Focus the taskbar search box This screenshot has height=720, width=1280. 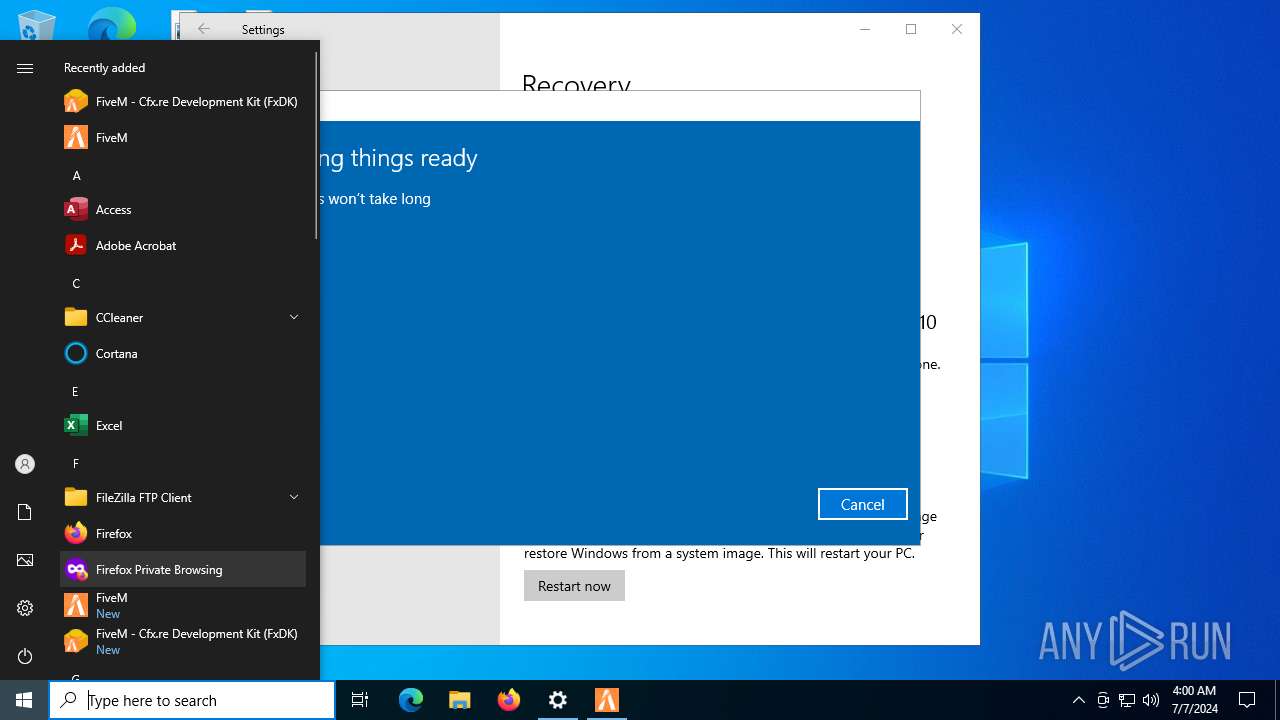tap(192, 700)
